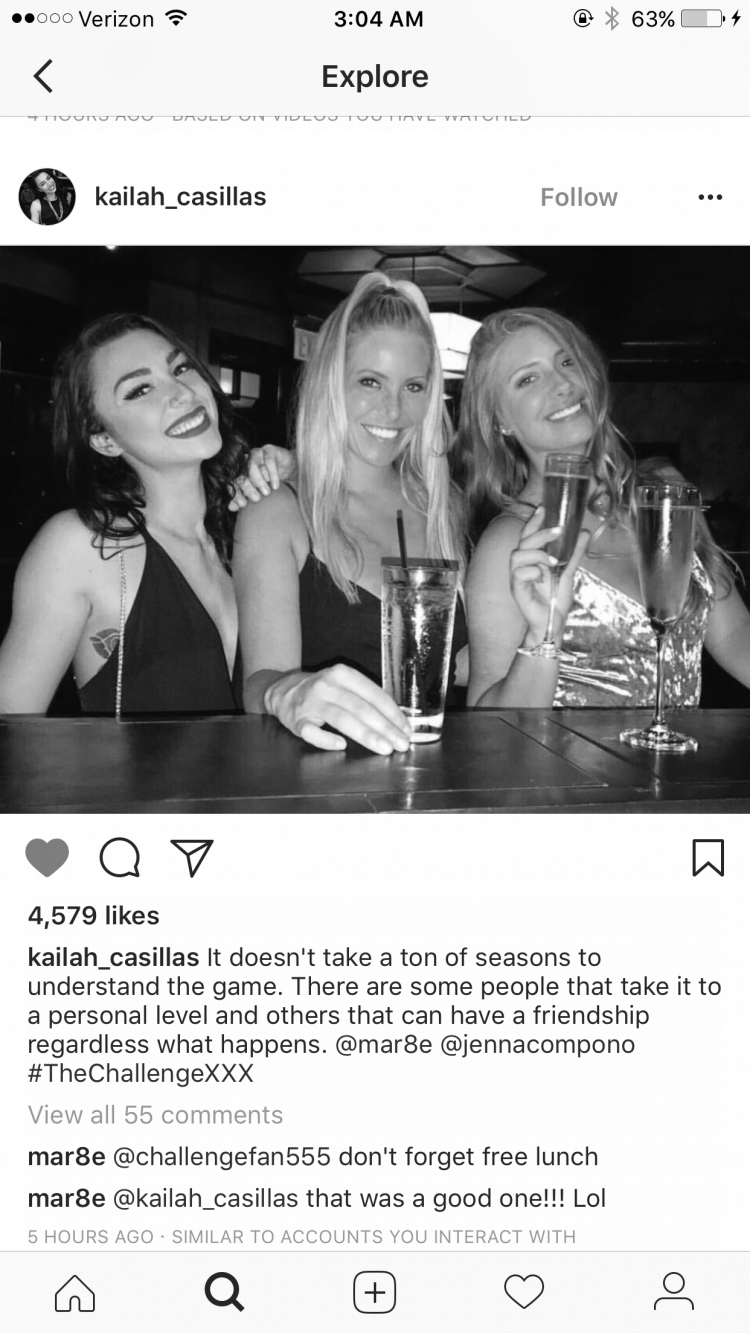750x1333 pixels.
Task: View the 4,579 likes list
Action: pos(94,915)
